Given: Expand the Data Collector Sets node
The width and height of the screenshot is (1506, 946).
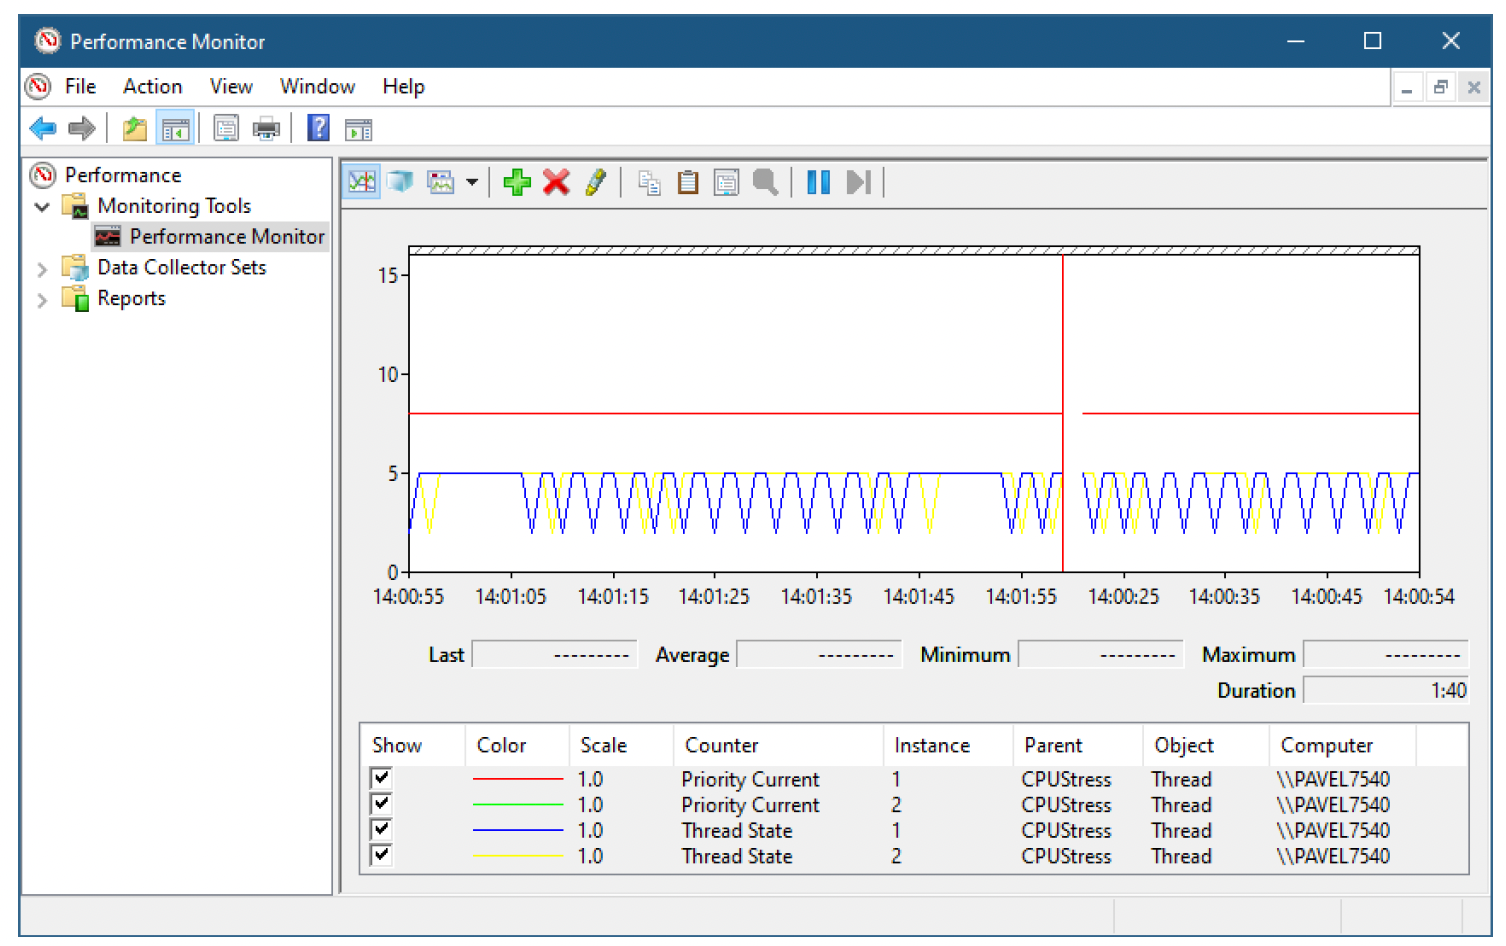Looking at the screenshot, I should point(42,268).
